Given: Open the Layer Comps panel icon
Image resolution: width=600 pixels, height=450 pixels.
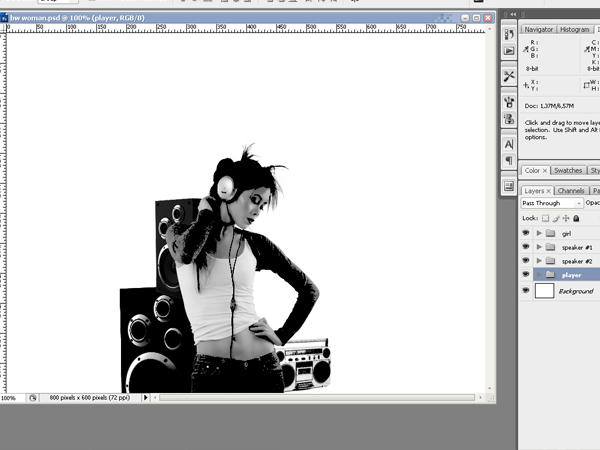Looking at the screenshot, I should (x=509, y=186).
